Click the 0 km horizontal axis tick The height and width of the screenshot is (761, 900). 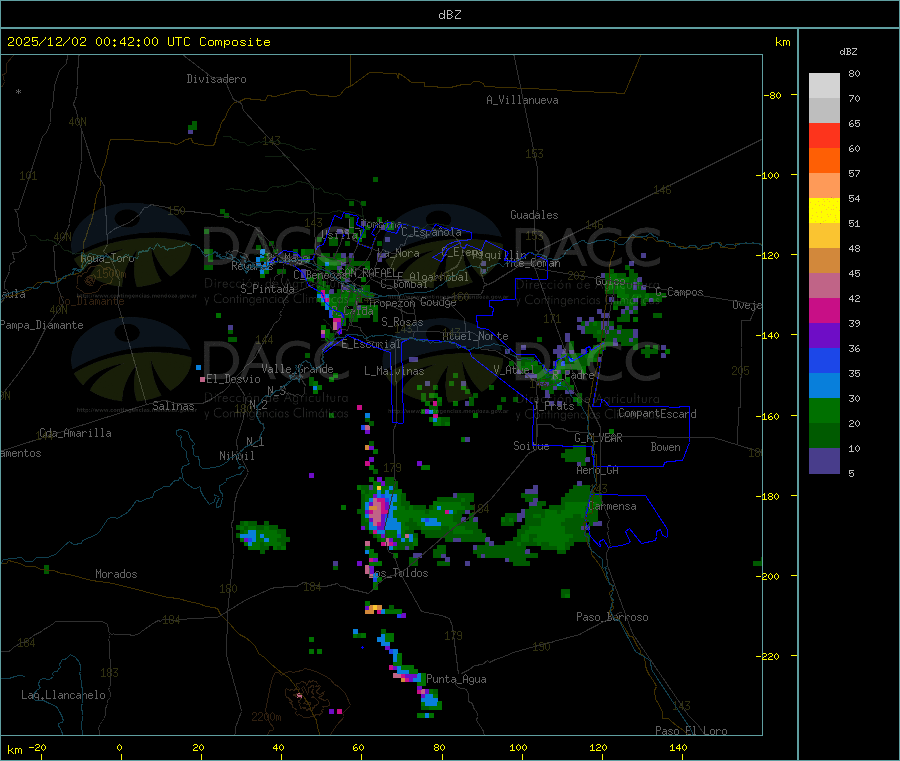[x=119, y=747]
